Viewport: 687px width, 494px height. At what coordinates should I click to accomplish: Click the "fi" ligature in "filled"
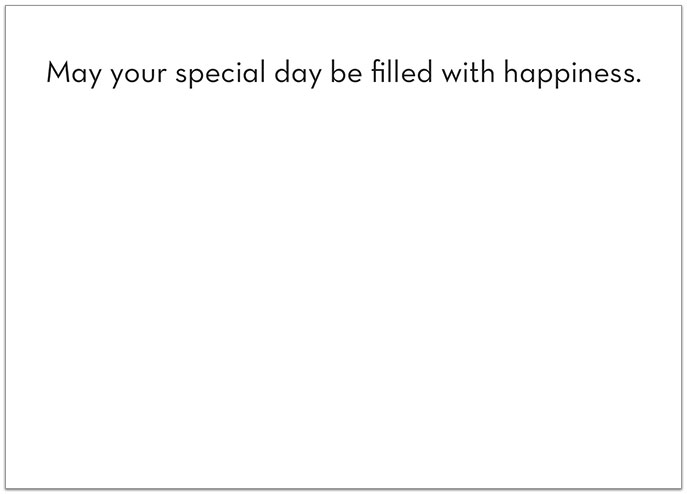coord(379,71)
